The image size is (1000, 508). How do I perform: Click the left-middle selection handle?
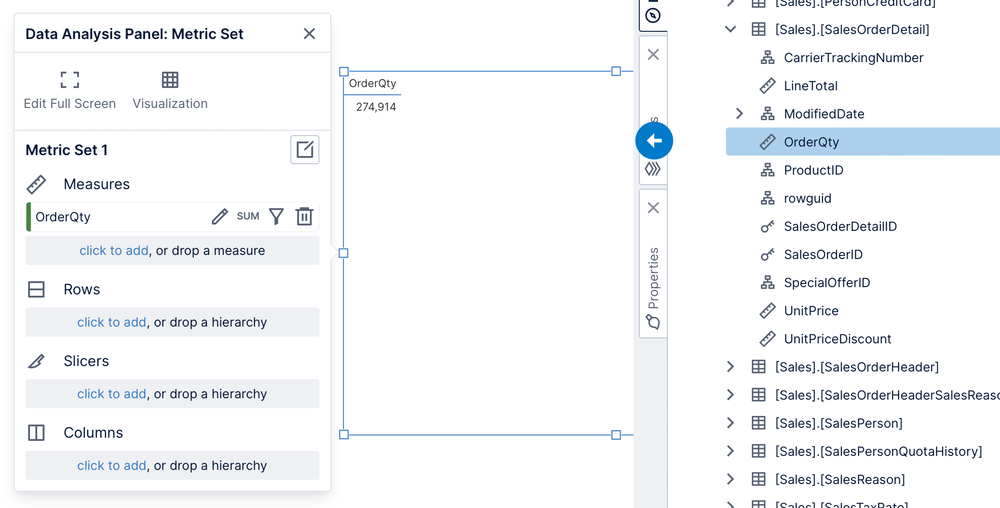344,253
